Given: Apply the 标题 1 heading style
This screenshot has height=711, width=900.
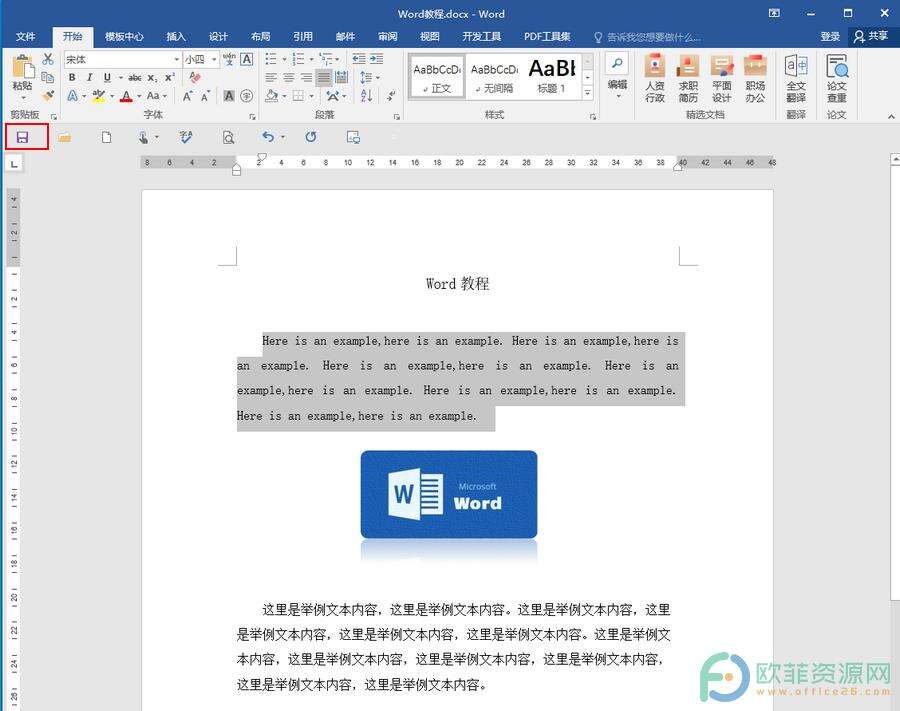Looking at the screenshot, I should pos(554,77).
